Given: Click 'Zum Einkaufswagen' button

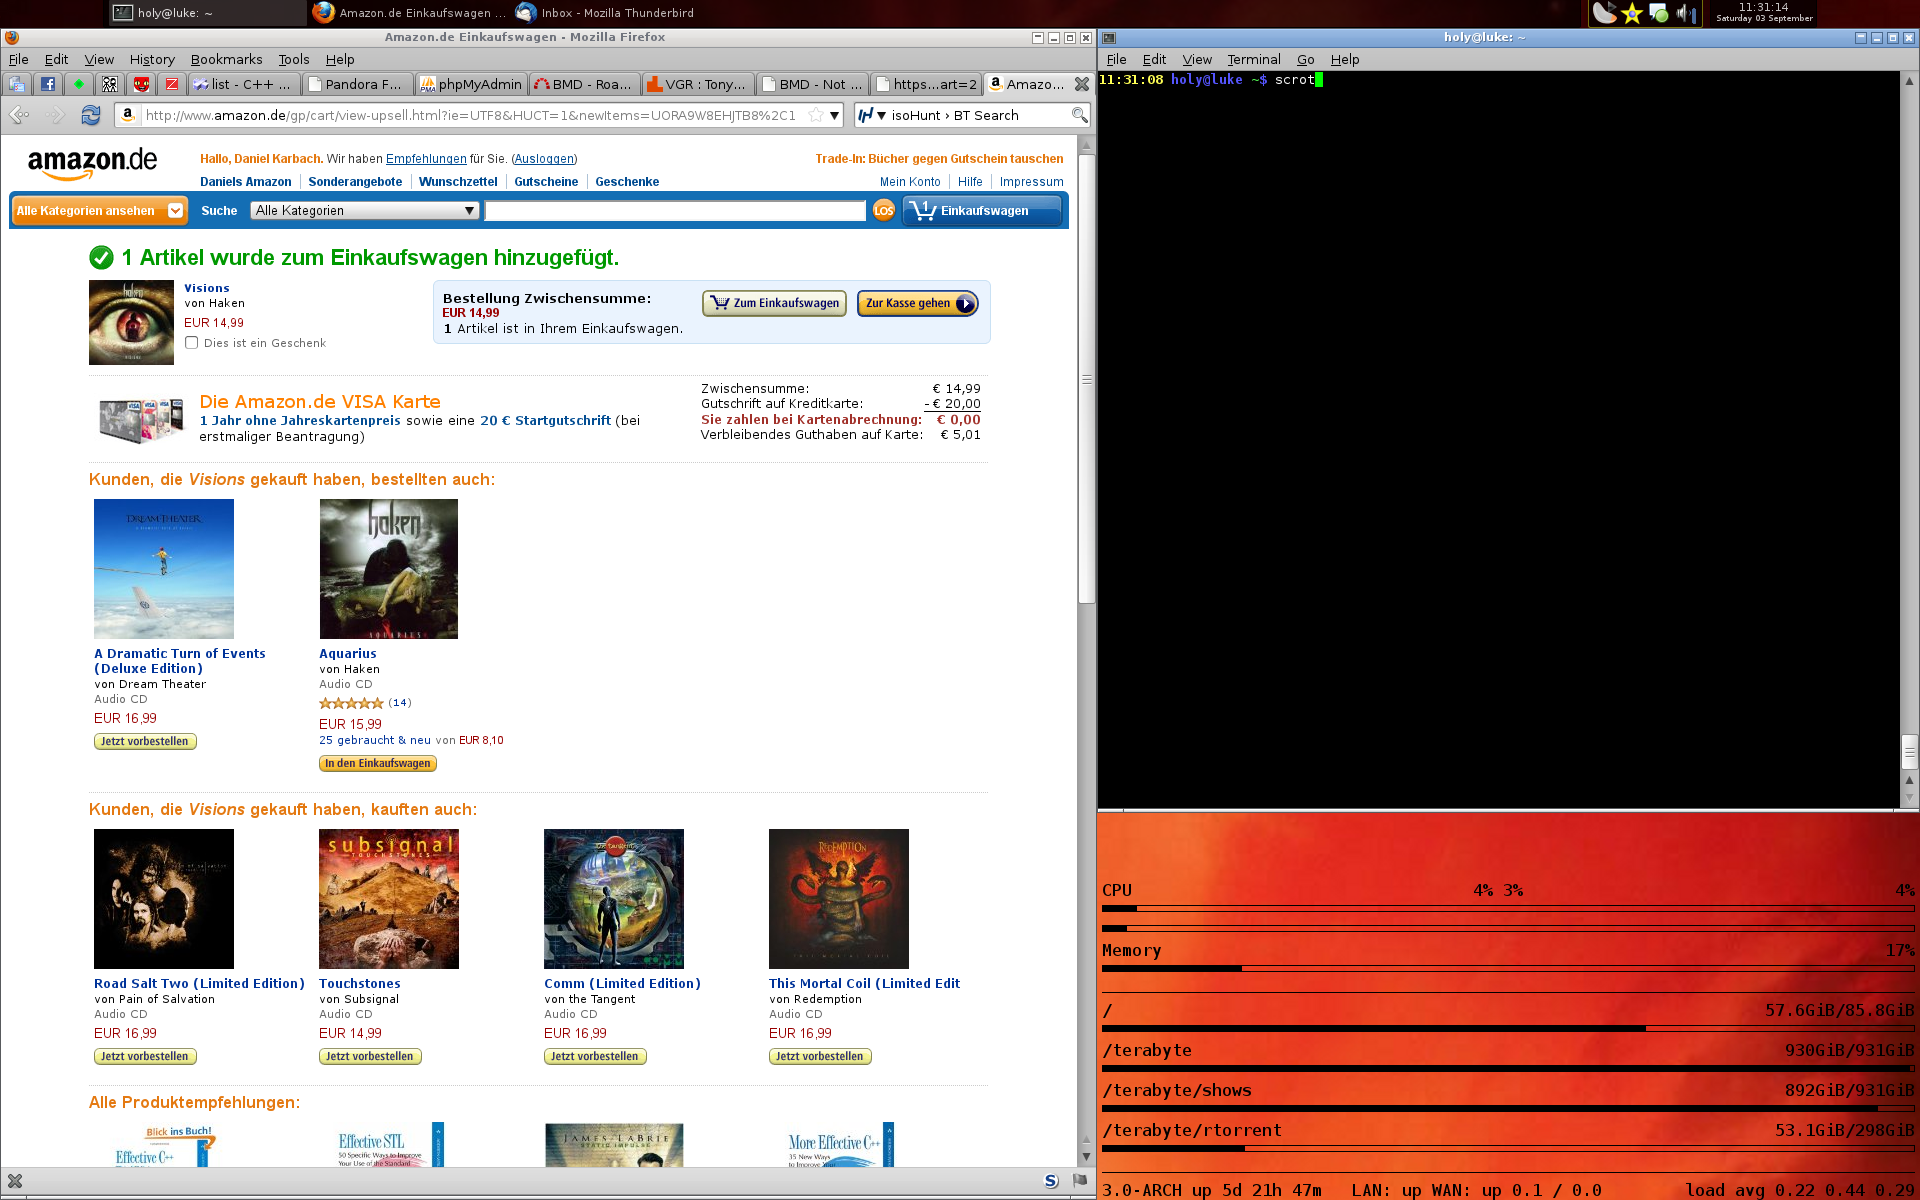Looking at the screenshot, I should (774, 303).
